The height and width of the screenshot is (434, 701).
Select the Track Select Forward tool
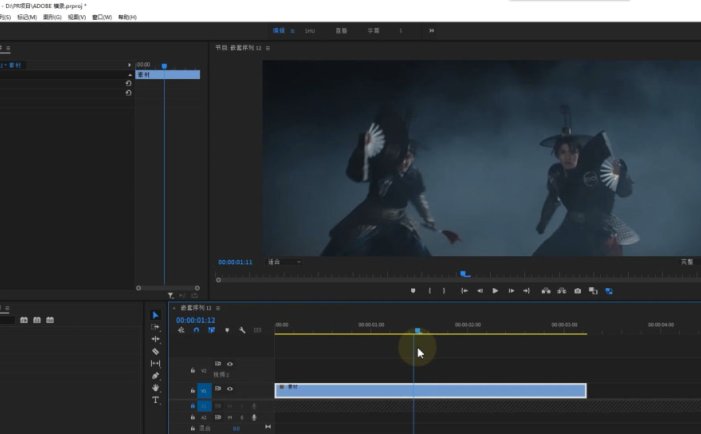(155, 327)
